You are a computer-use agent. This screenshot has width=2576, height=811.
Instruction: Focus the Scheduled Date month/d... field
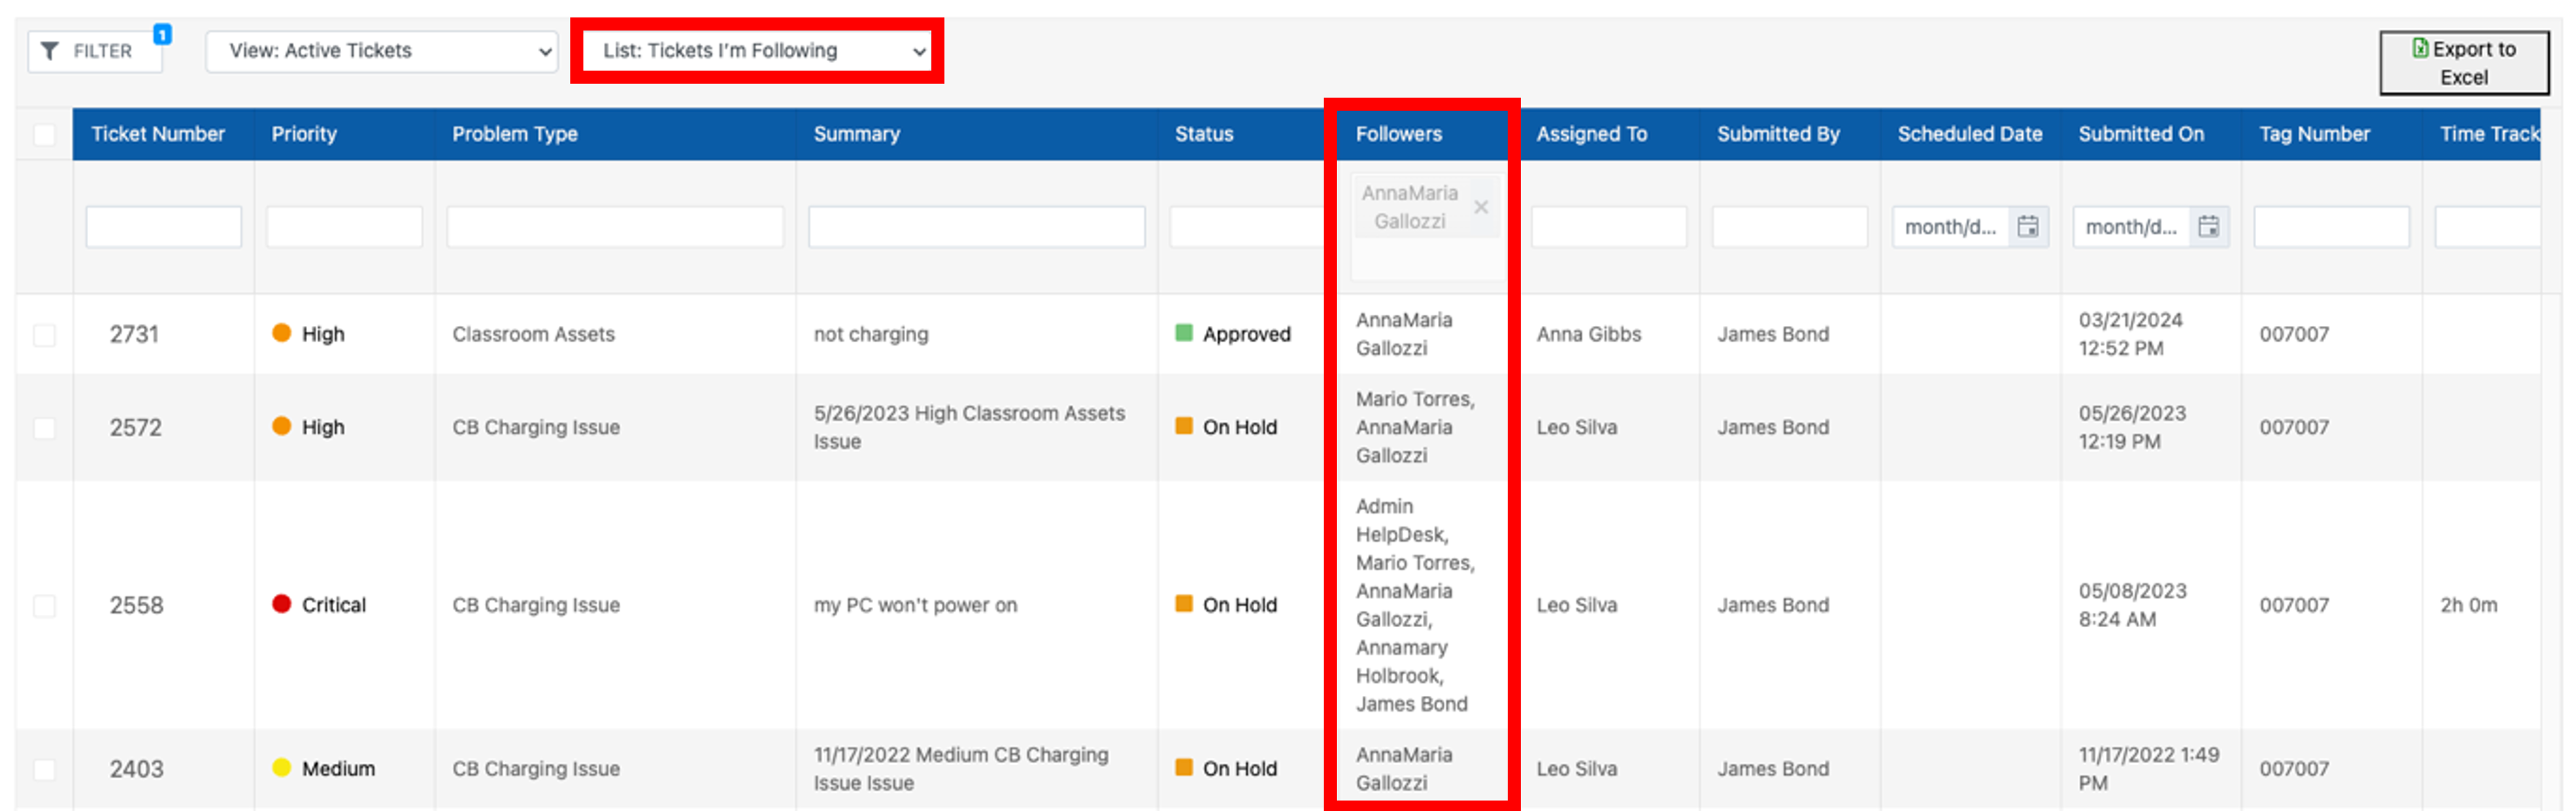point(1951,227)
